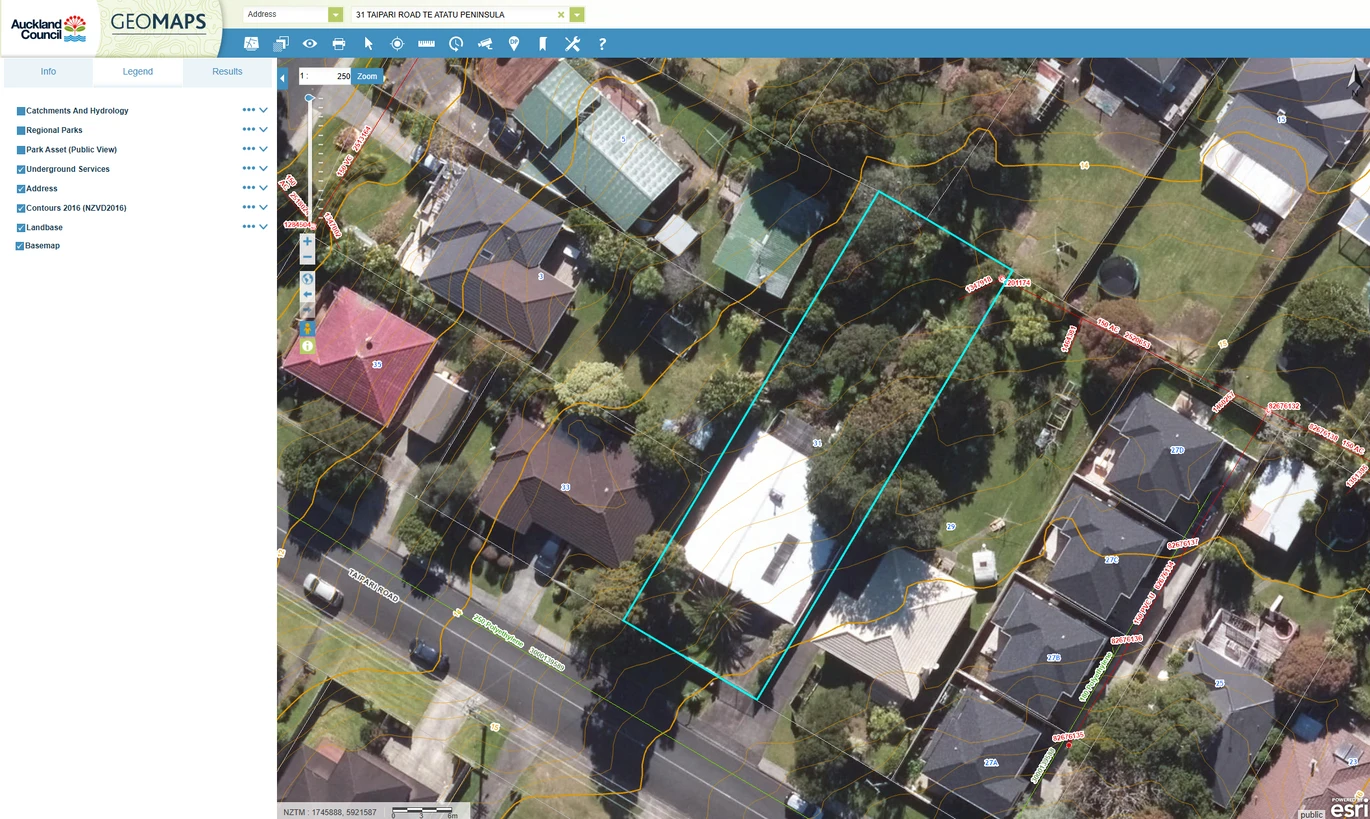Expand Contours 2016 layer chevron
Image resolution: width=1370 pixels, height=819 pixels.
[x=264, y=207]
